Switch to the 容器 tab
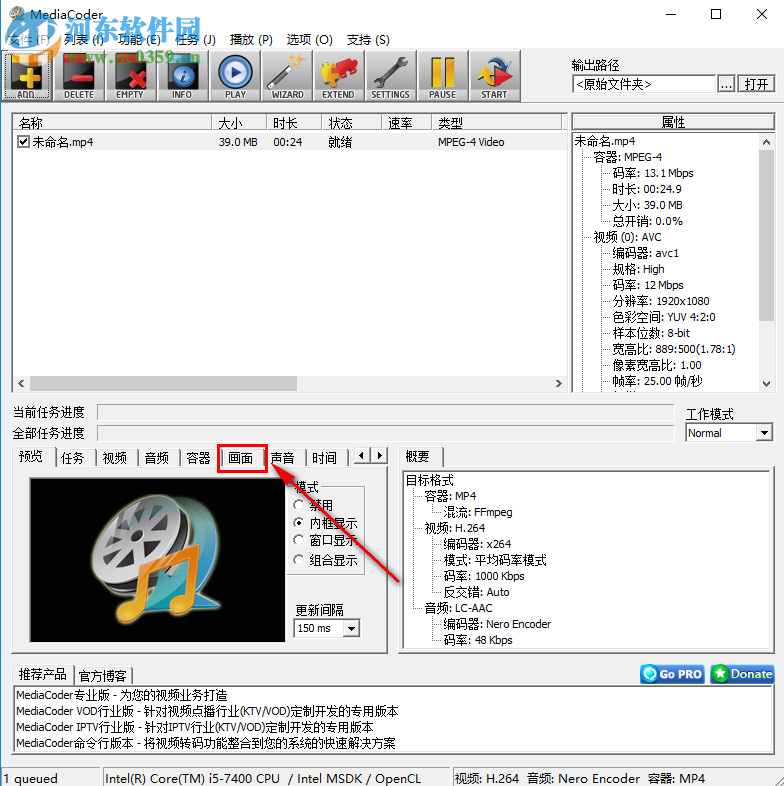Viewport: 784px width, 786px height. [199, 458]
